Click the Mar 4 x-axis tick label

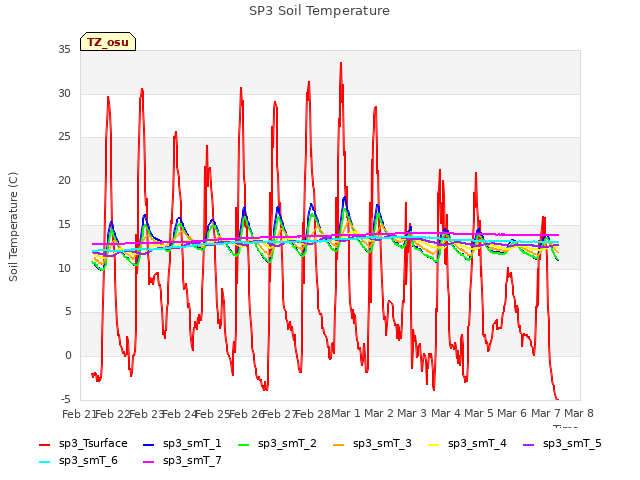[445, 413]
